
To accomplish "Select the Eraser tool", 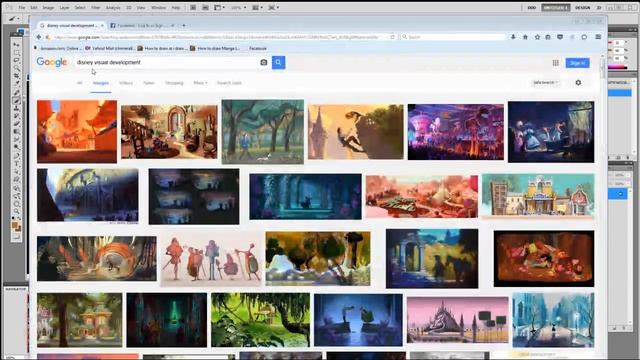I will (x=16, y=124).
